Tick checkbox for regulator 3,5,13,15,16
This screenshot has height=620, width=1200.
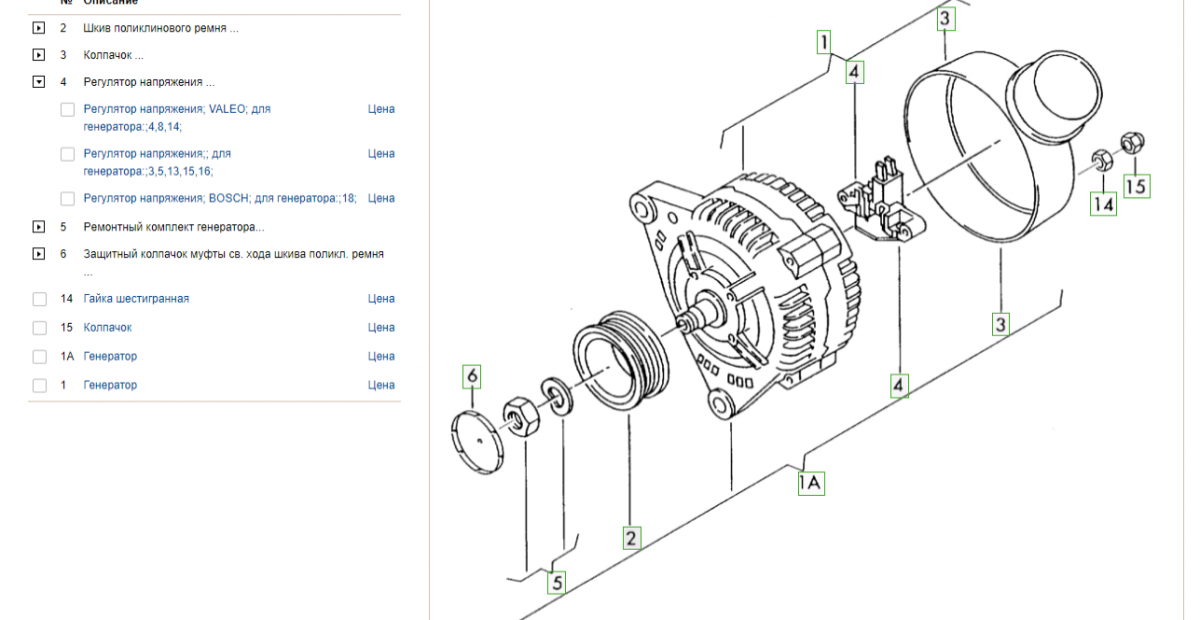tap(68, 154)
